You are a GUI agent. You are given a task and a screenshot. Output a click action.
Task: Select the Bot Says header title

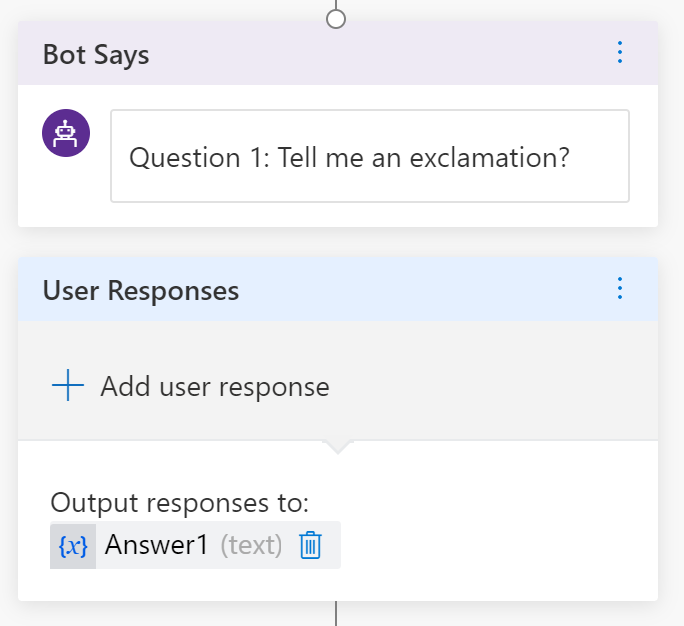click(x=96, y=54)
